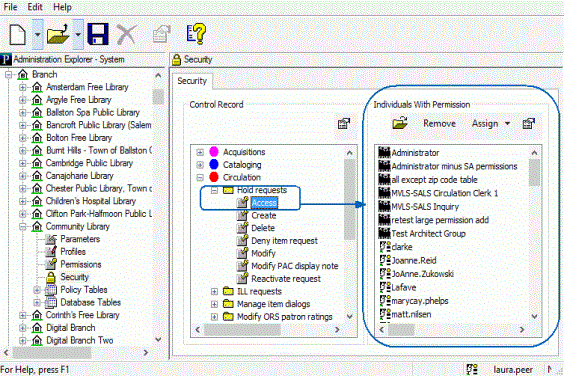Click the Modify permission key icon
Image resolution: width=564 pixels, height=376 pixels.
point(242,253)
